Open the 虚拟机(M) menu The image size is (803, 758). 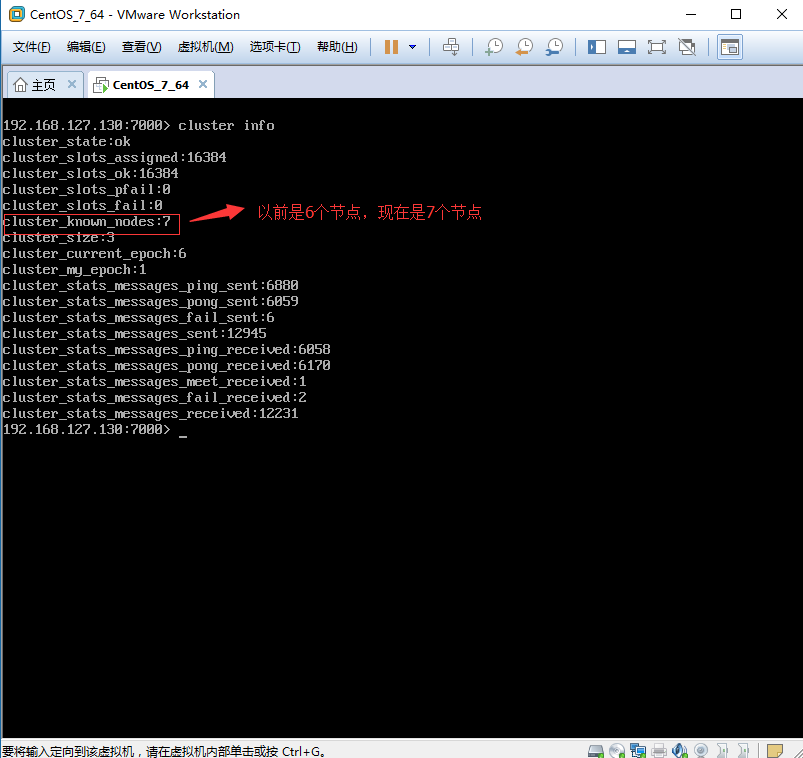[205, 47]
